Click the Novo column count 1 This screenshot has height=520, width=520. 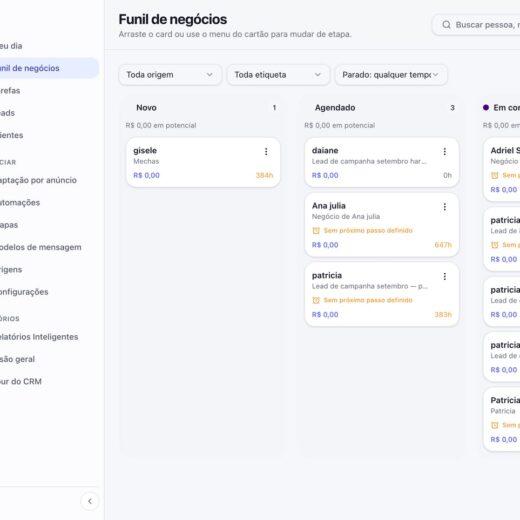[x=274, y=108]
